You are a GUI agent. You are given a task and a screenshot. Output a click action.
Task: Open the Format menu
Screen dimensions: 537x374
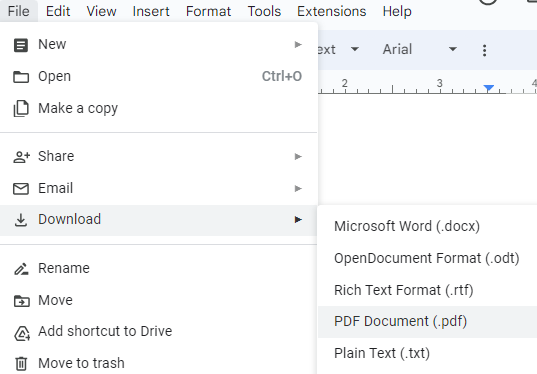point(208,11)
